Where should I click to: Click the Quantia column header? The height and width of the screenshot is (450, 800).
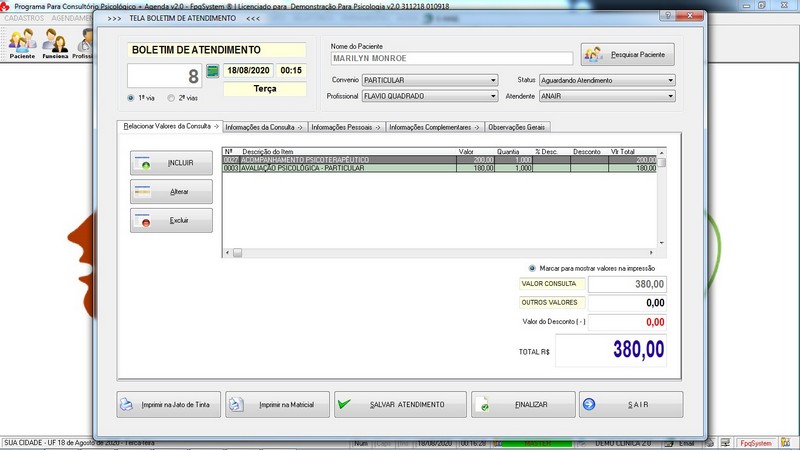[508, 152]
